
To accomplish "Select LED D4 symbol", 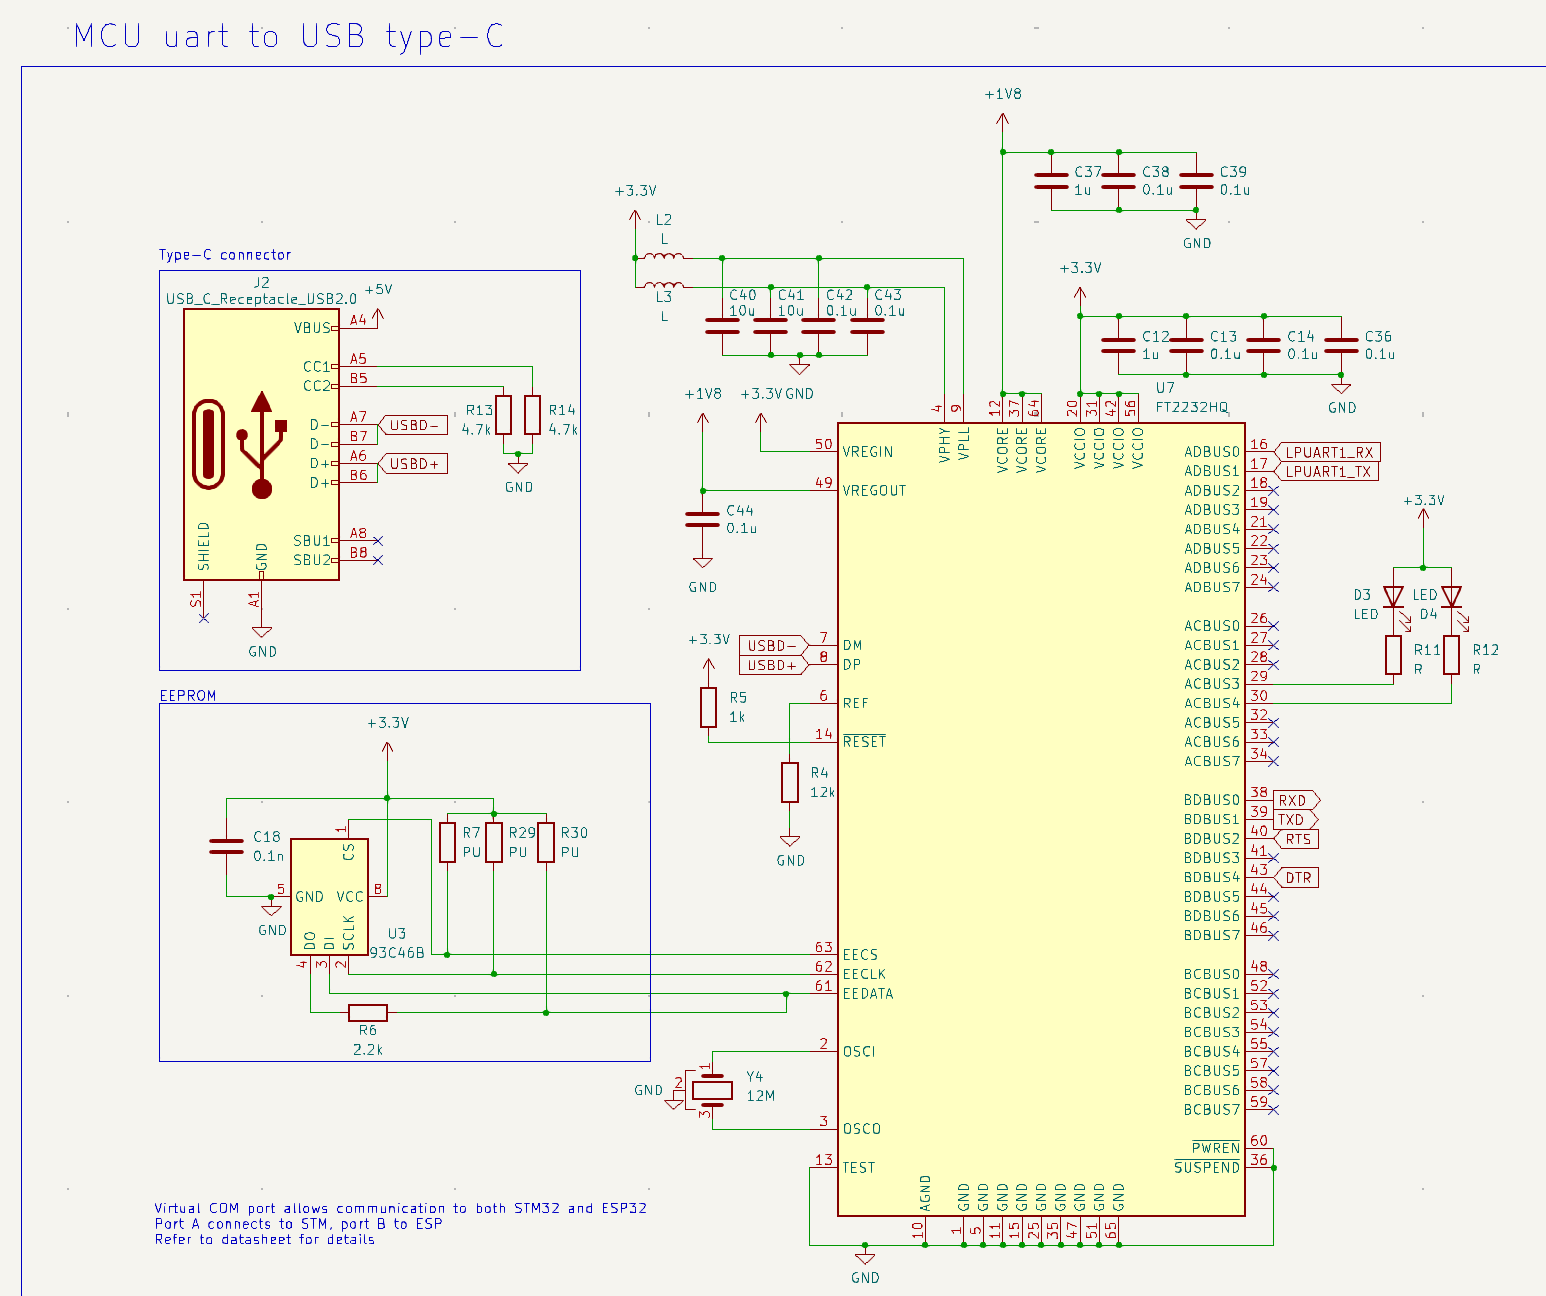I will (1451, 597).
